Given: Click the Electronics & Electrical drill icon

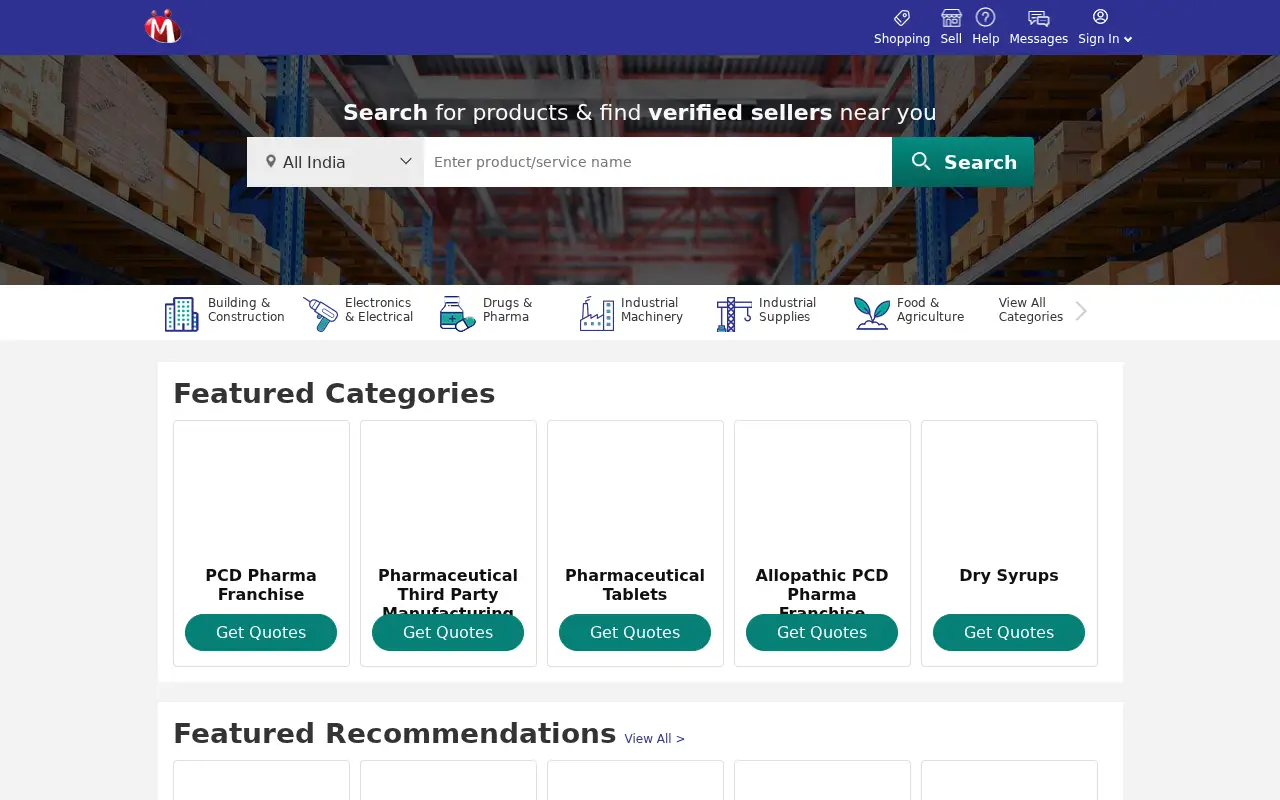Looking at the screenshot, I should tap(320, 313).
